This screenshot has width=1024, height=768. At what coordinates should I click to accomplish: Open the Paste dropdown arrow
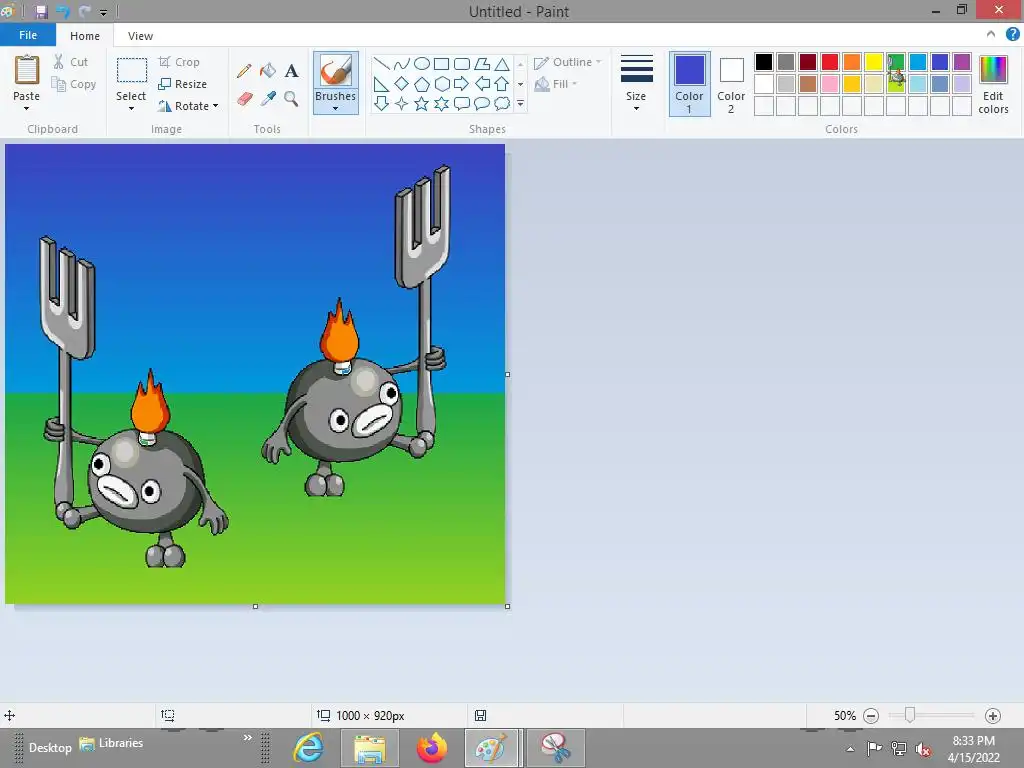26,108
